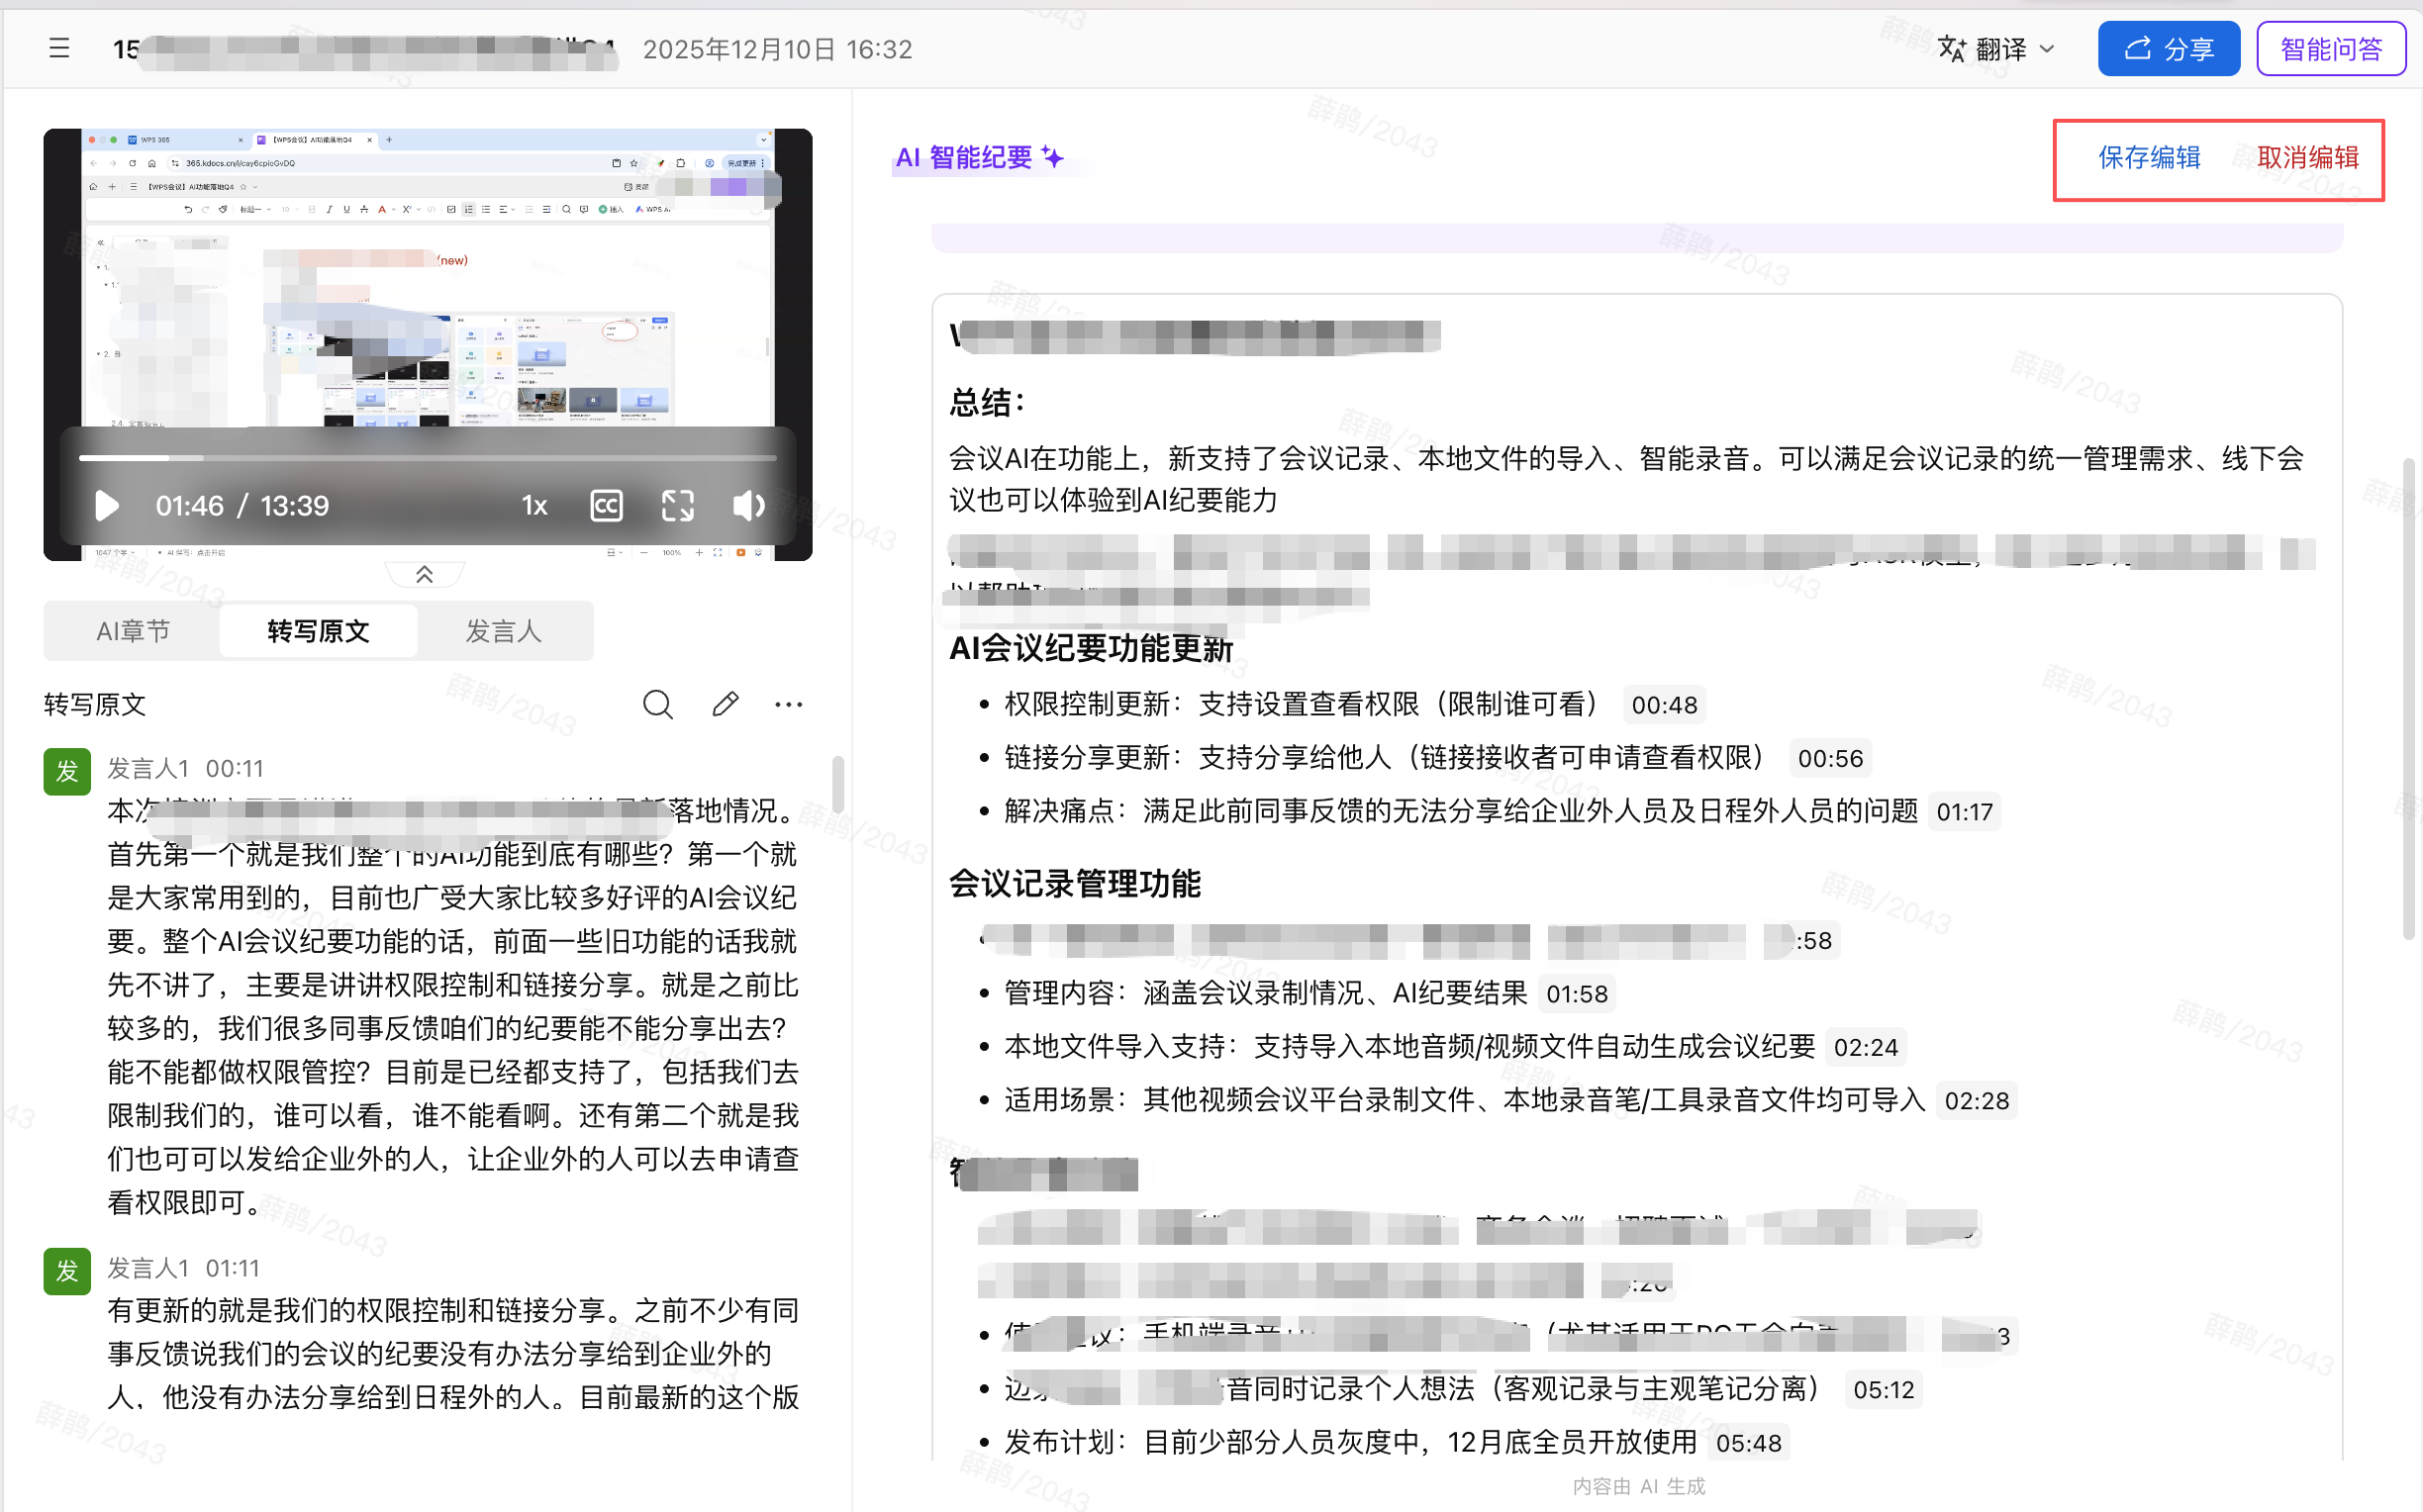Viewport: 2423px width, 1512px height.
Task: Click the 发言人1 avatar at 00:11
Action: 67,771
